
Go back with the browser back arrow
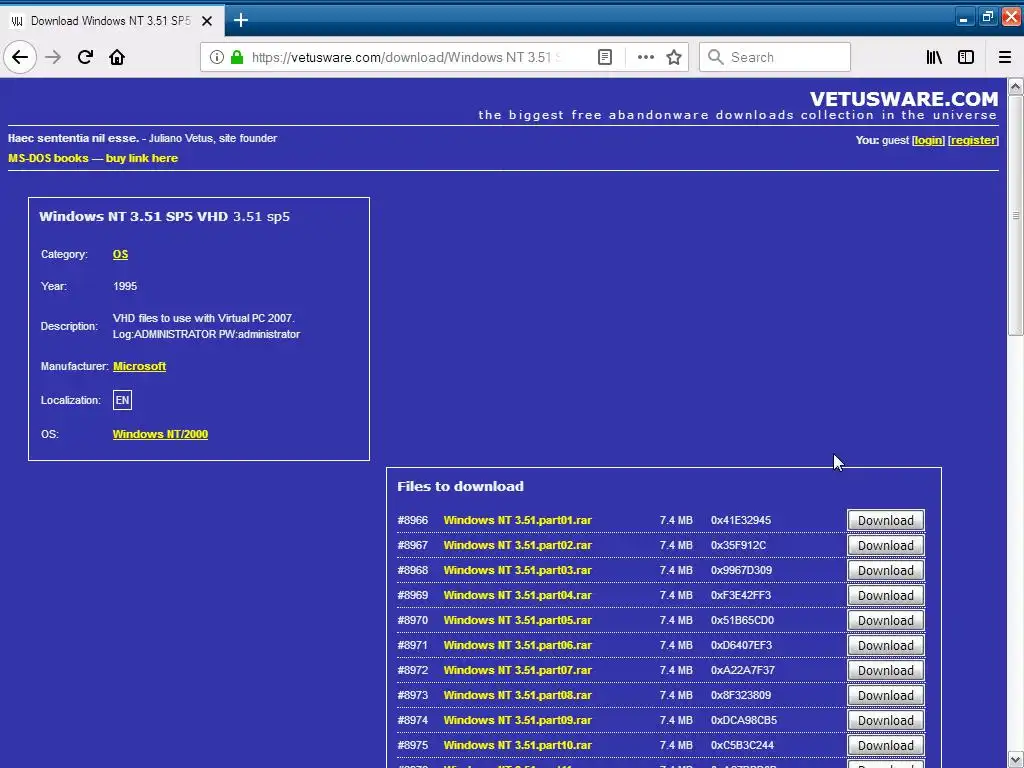click(20, 57)
